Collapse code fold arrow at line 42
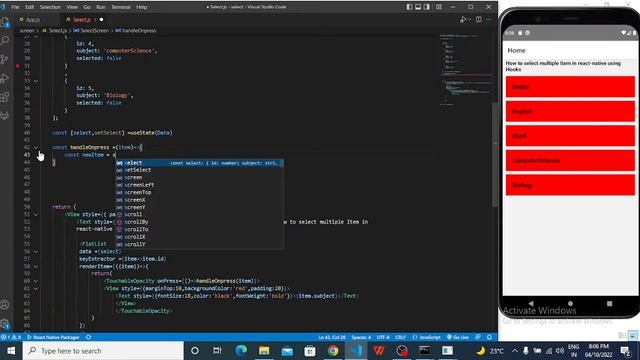 click(x=36, y=147)
